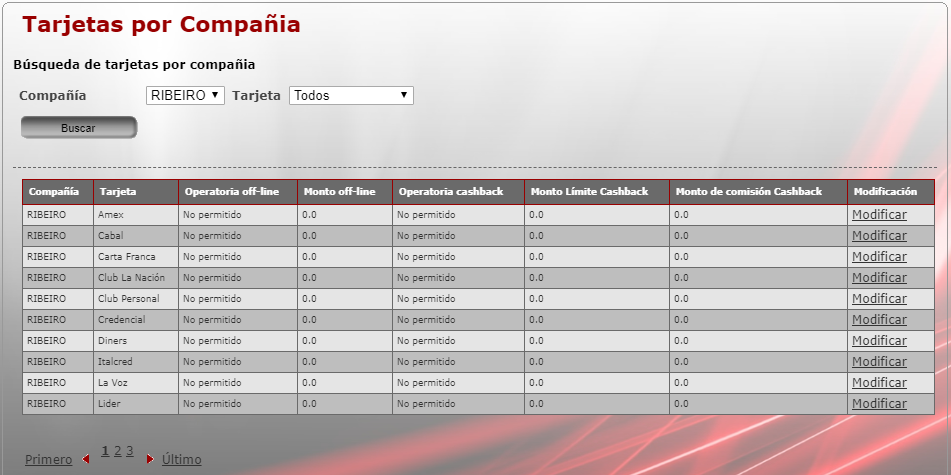951x475 pixels.
Task: Click the Operatoria cashback column header
Action: click(x=459, y=192)
